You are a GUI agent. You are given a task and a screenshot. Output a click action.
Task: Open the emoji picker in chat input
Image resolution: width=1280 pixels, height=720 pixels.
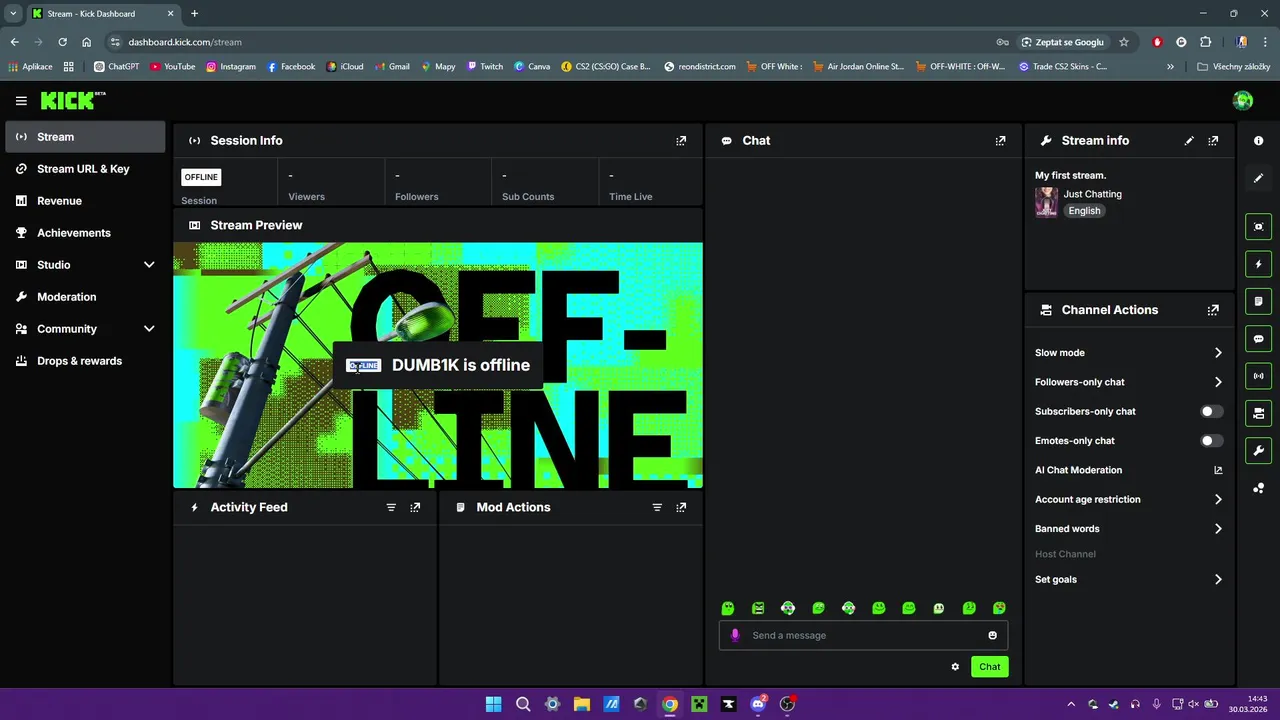[992, 635]
